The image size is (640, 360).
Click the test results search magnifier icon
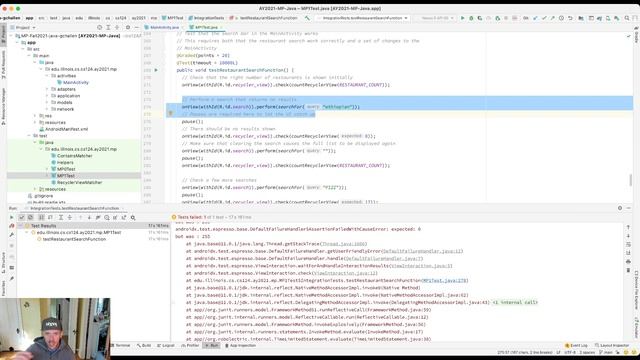click(133, 218)
